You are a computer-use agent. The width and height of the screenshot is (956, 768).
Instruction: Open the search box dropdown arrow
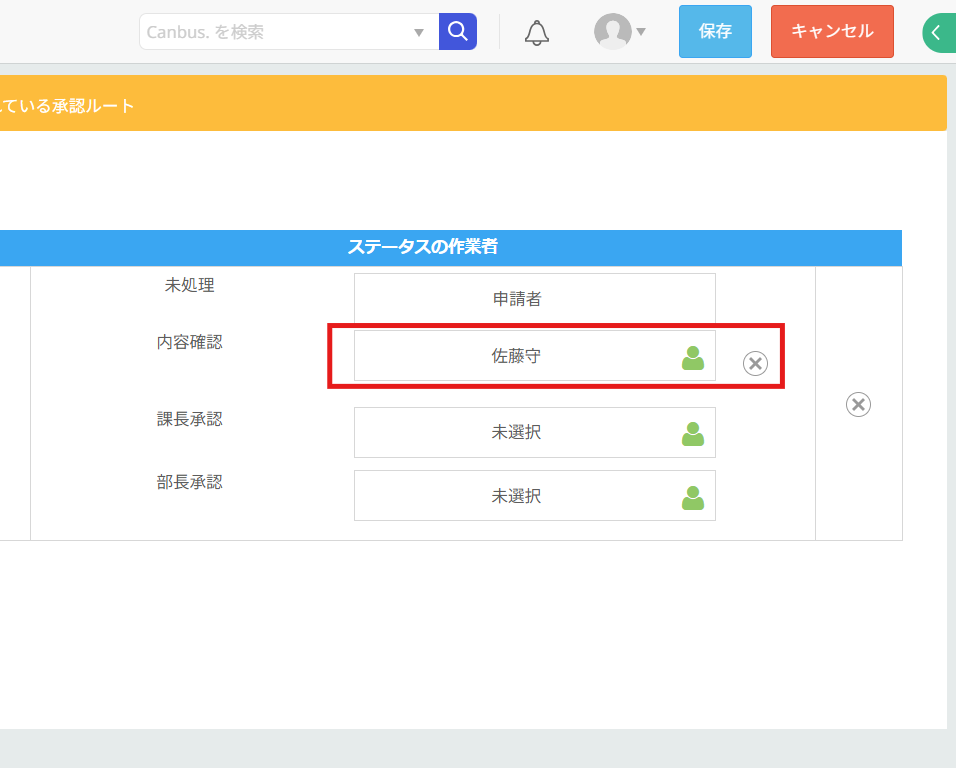(419, 32)
